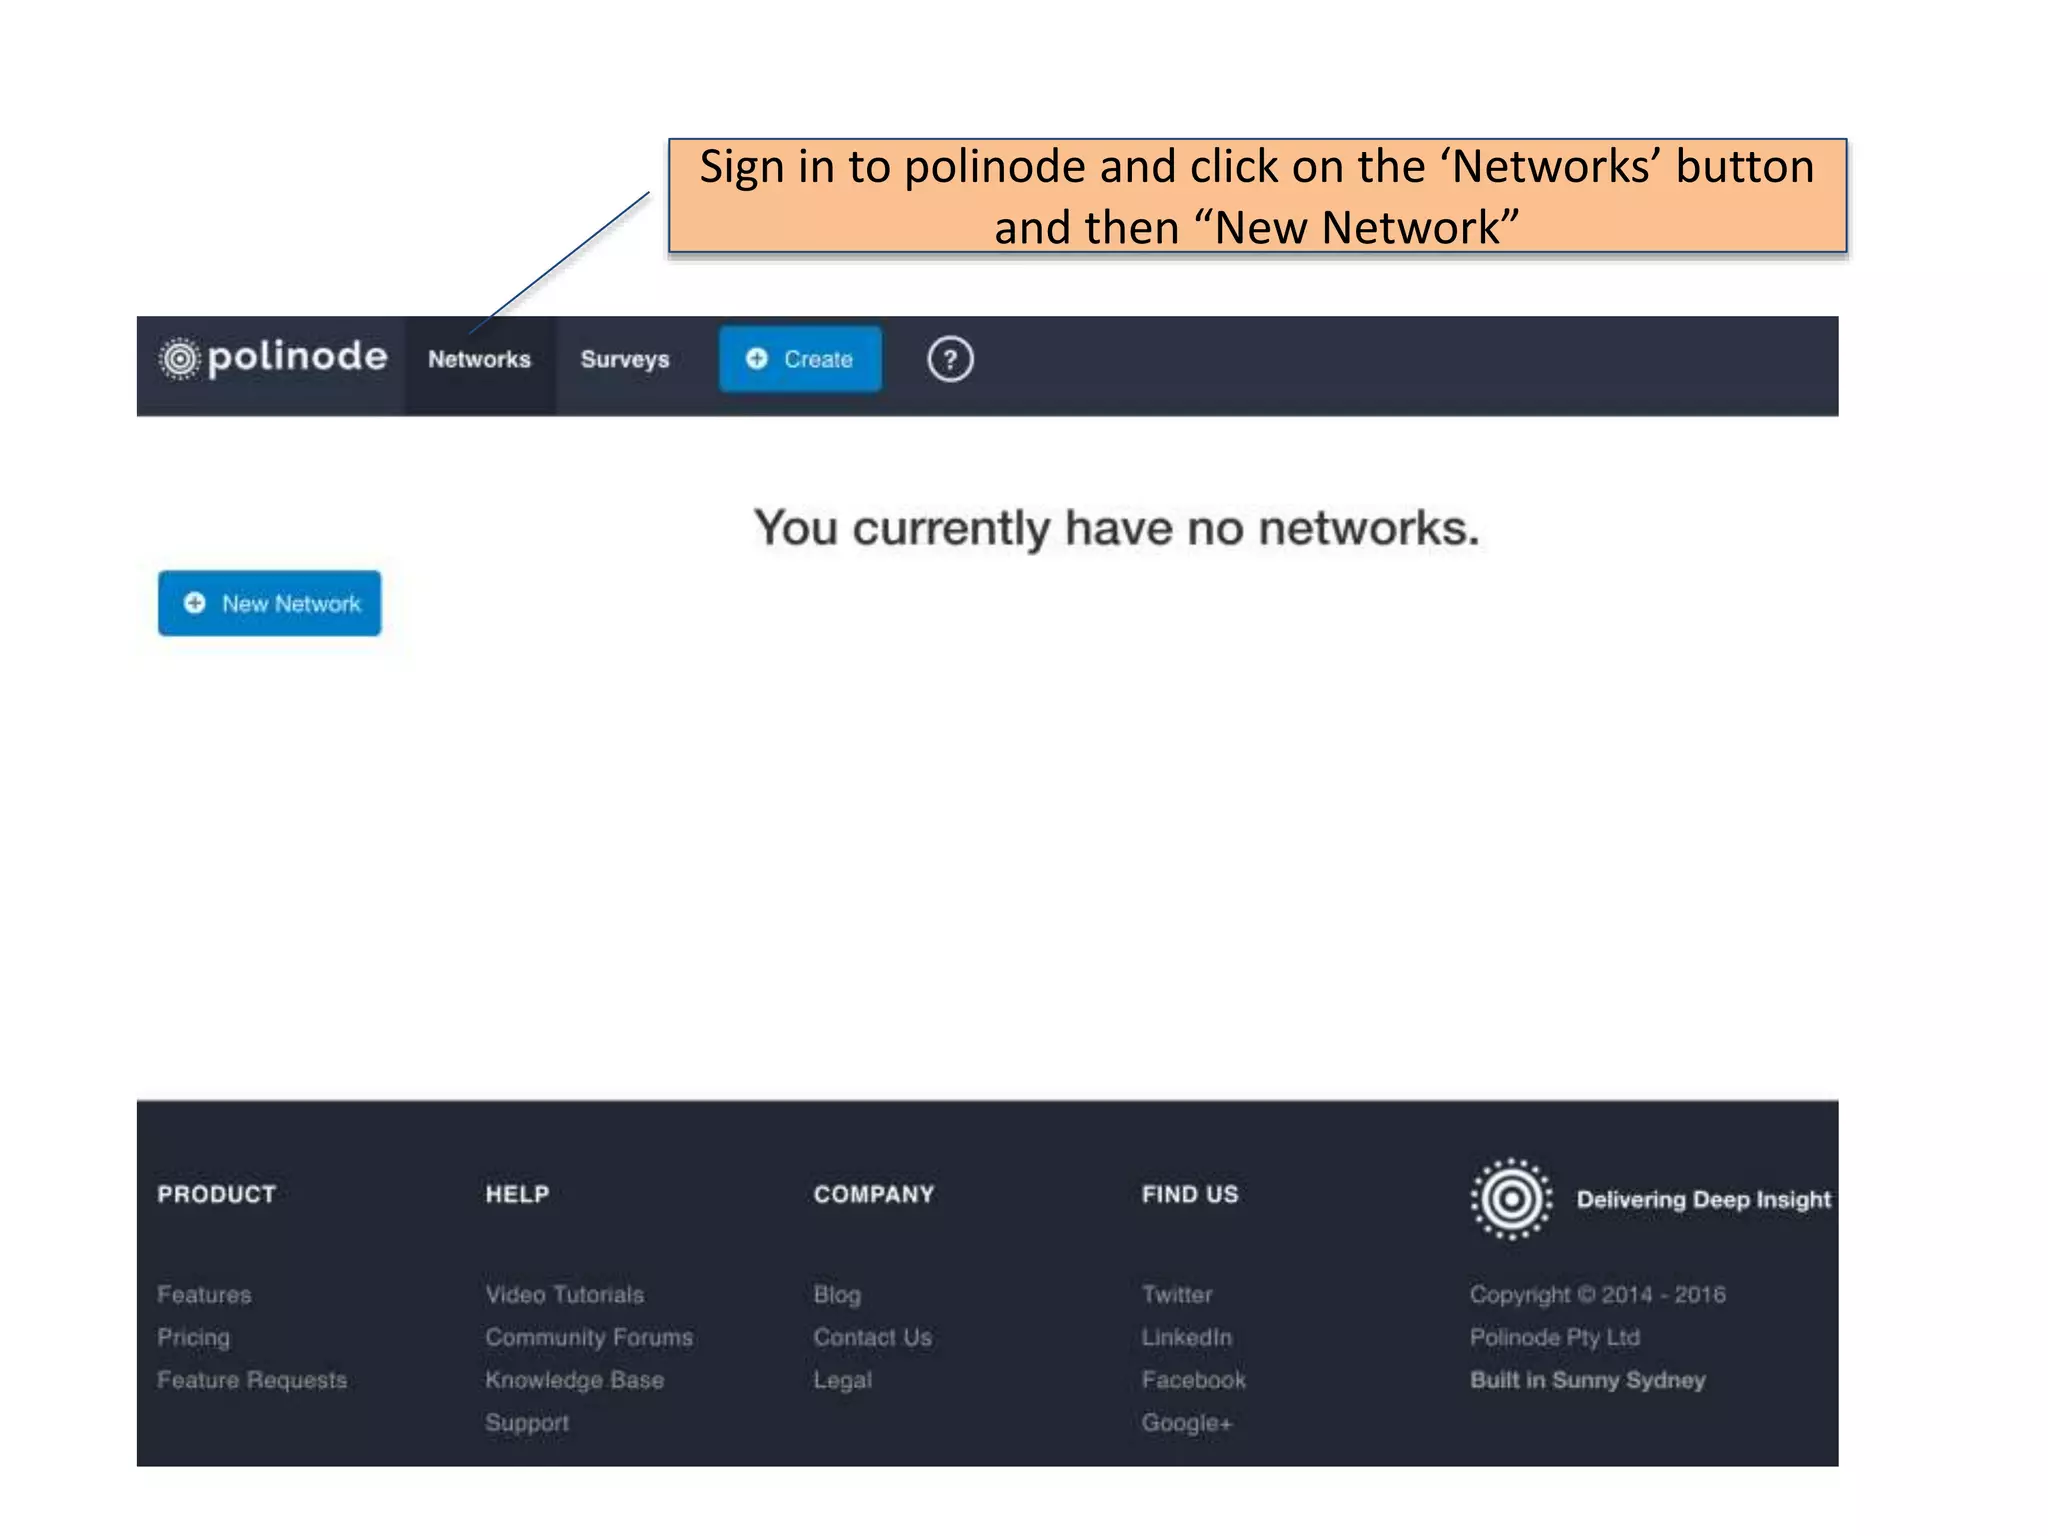Click the polinode logo in header
The width and height of the screenshot is (2048, 1536).
tap(273, 358)
